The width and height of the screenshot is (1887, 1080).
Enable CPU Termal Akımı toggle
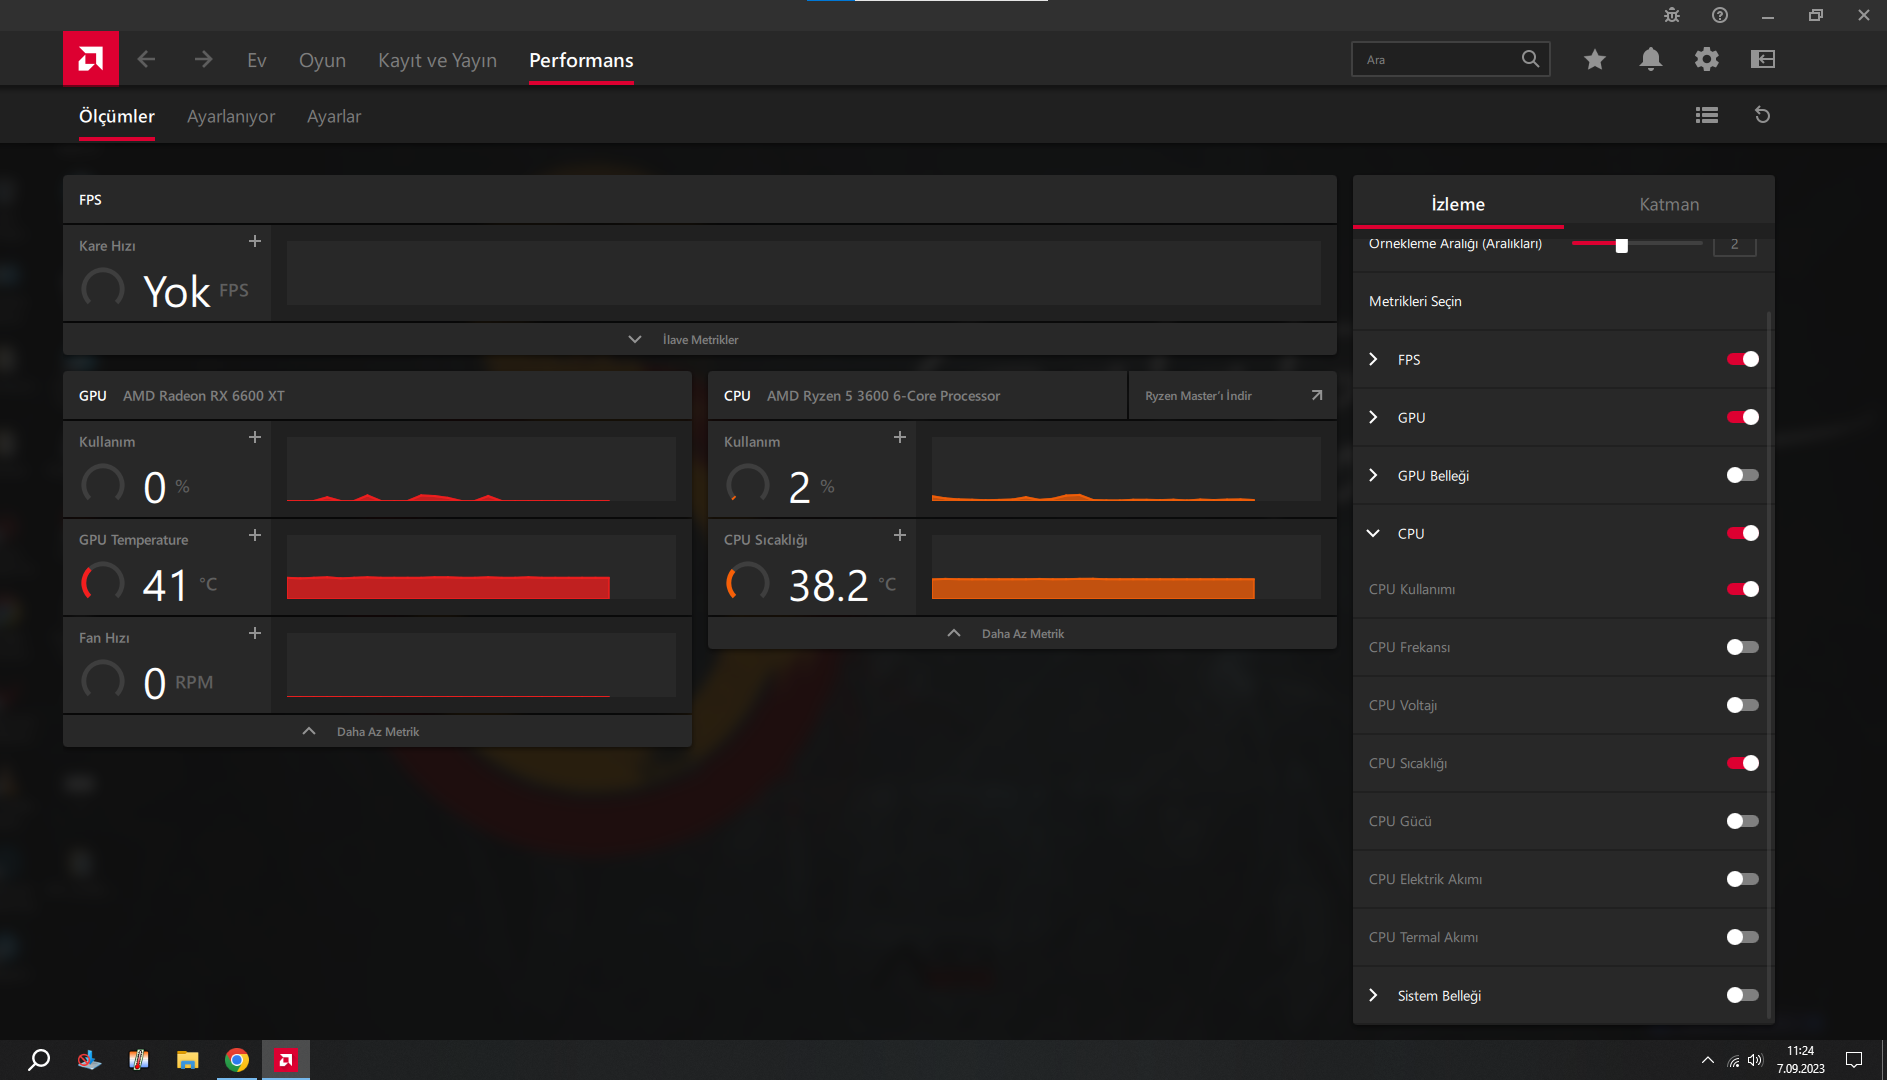tap(1742, 937)
